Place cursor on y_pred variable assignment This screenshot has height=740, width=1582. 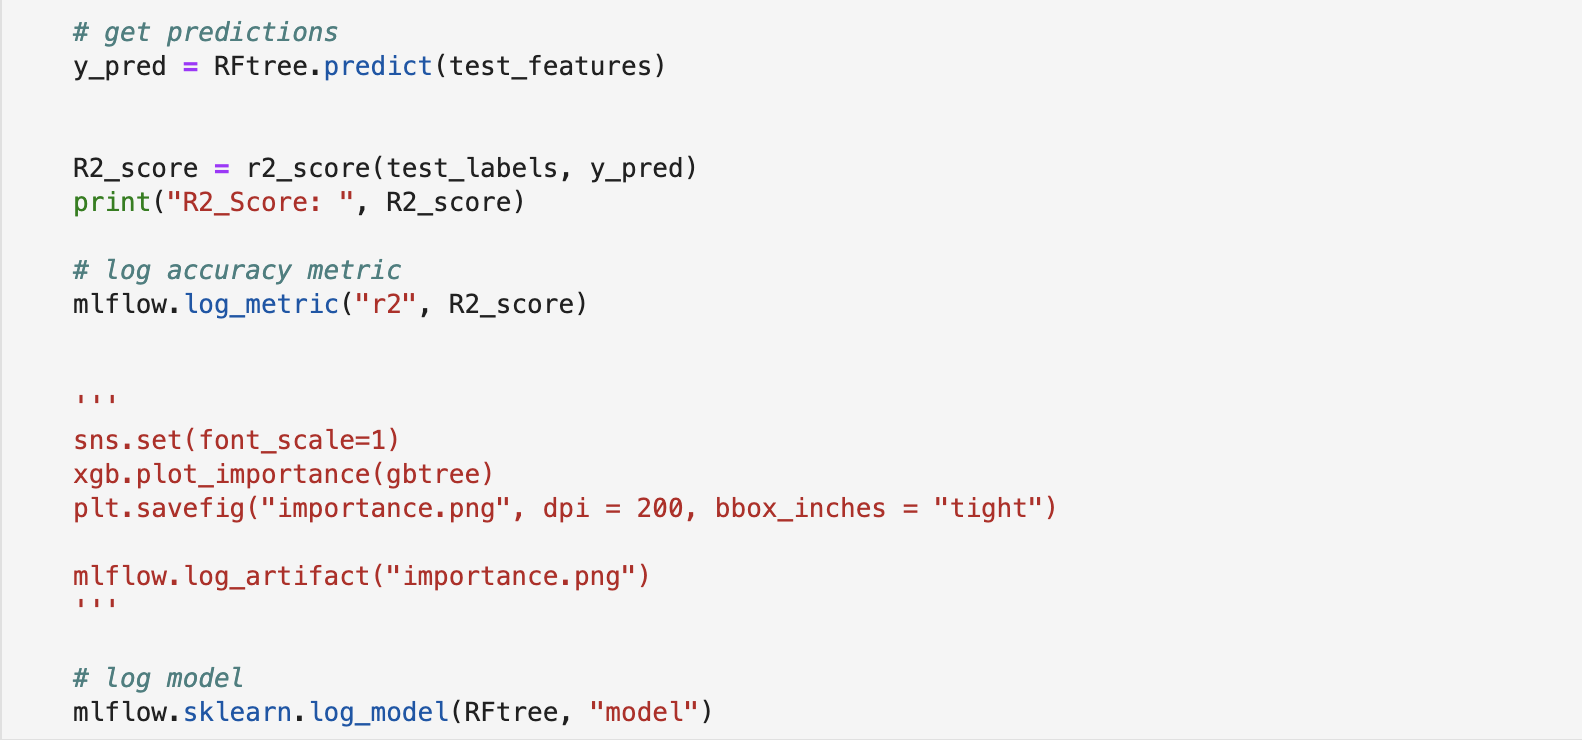click(119, 67)
